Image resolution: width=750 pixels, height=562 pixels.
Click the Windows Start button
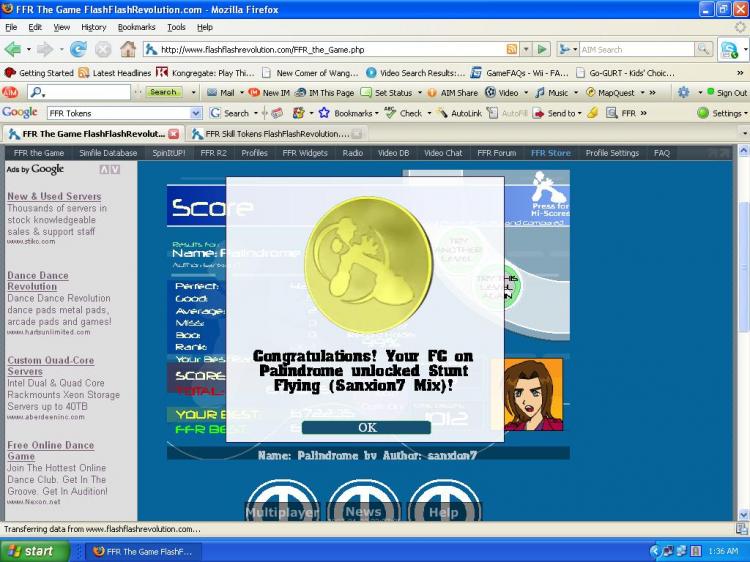point(35,551)
